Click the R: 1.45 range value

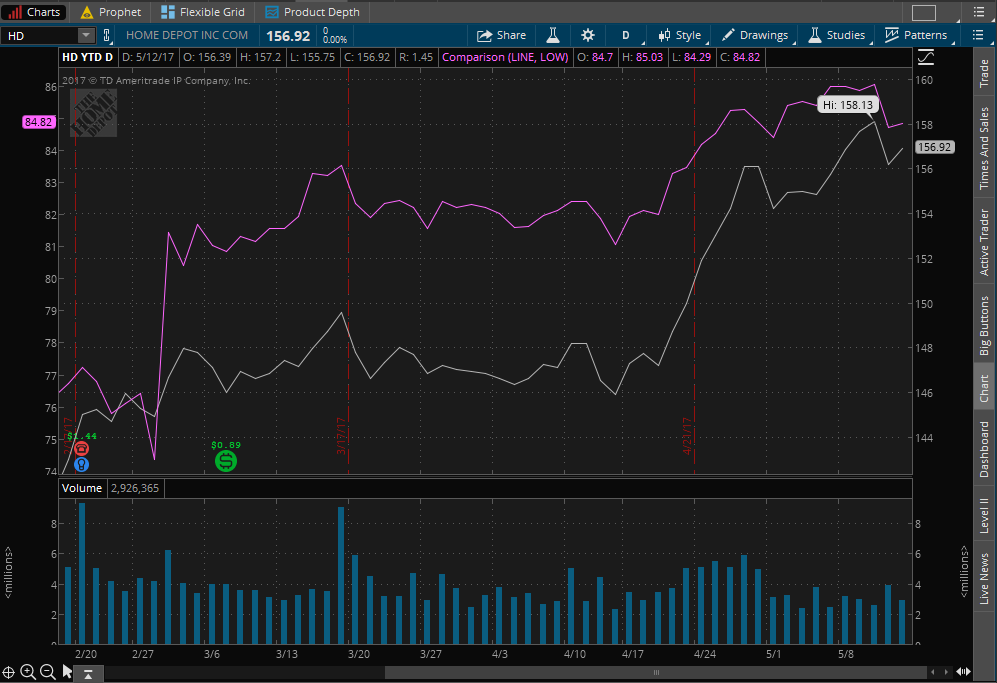coord(416,57)
